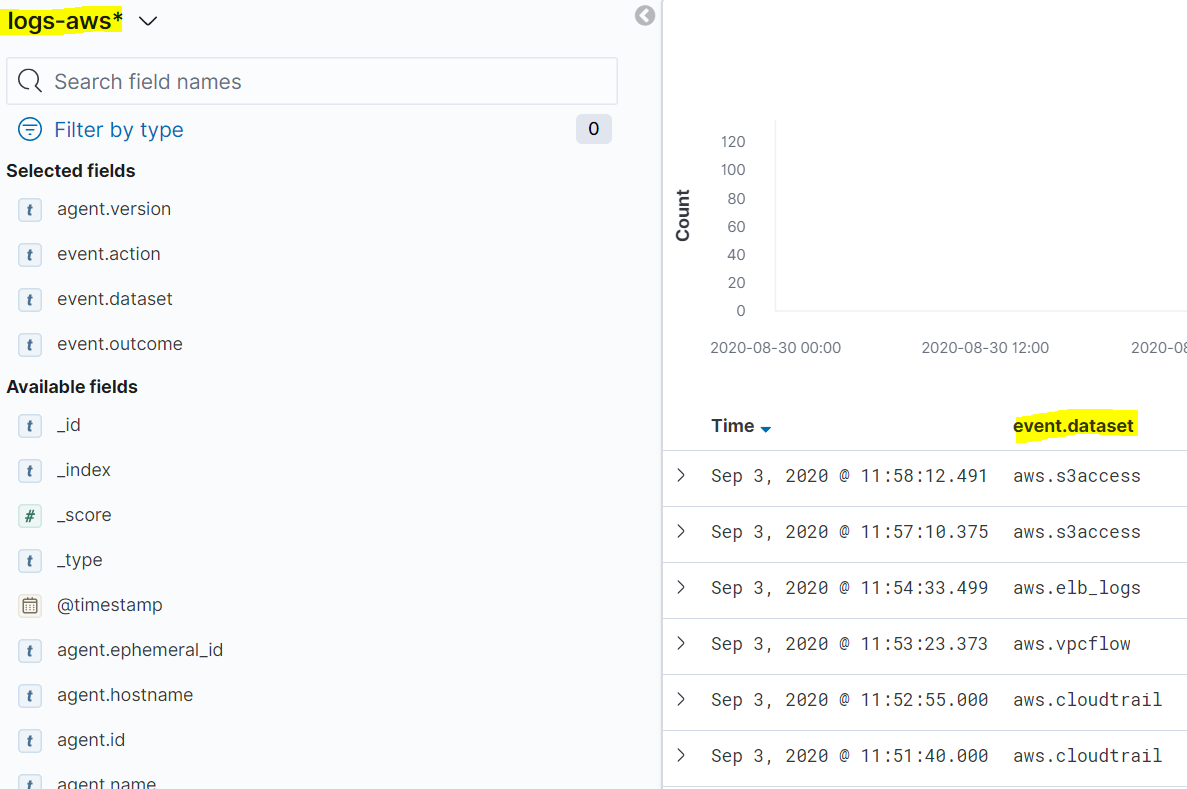Click timestamp Sep 3, 2020 @ 11:53:23.373
This screenshot has height=789, width=1187.
[x=849, y=644]
